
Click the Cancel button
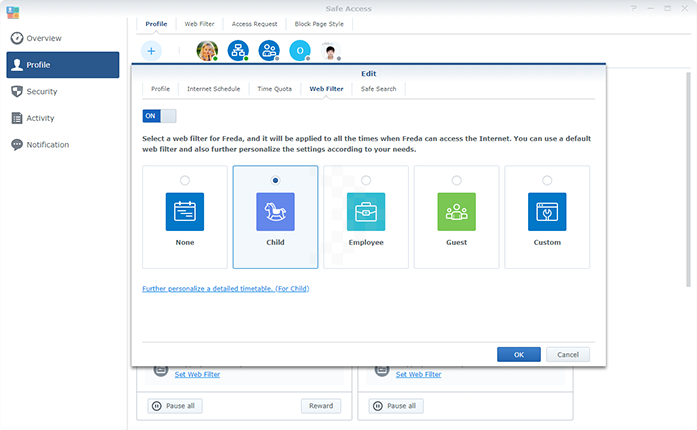(x=567, y=354)
